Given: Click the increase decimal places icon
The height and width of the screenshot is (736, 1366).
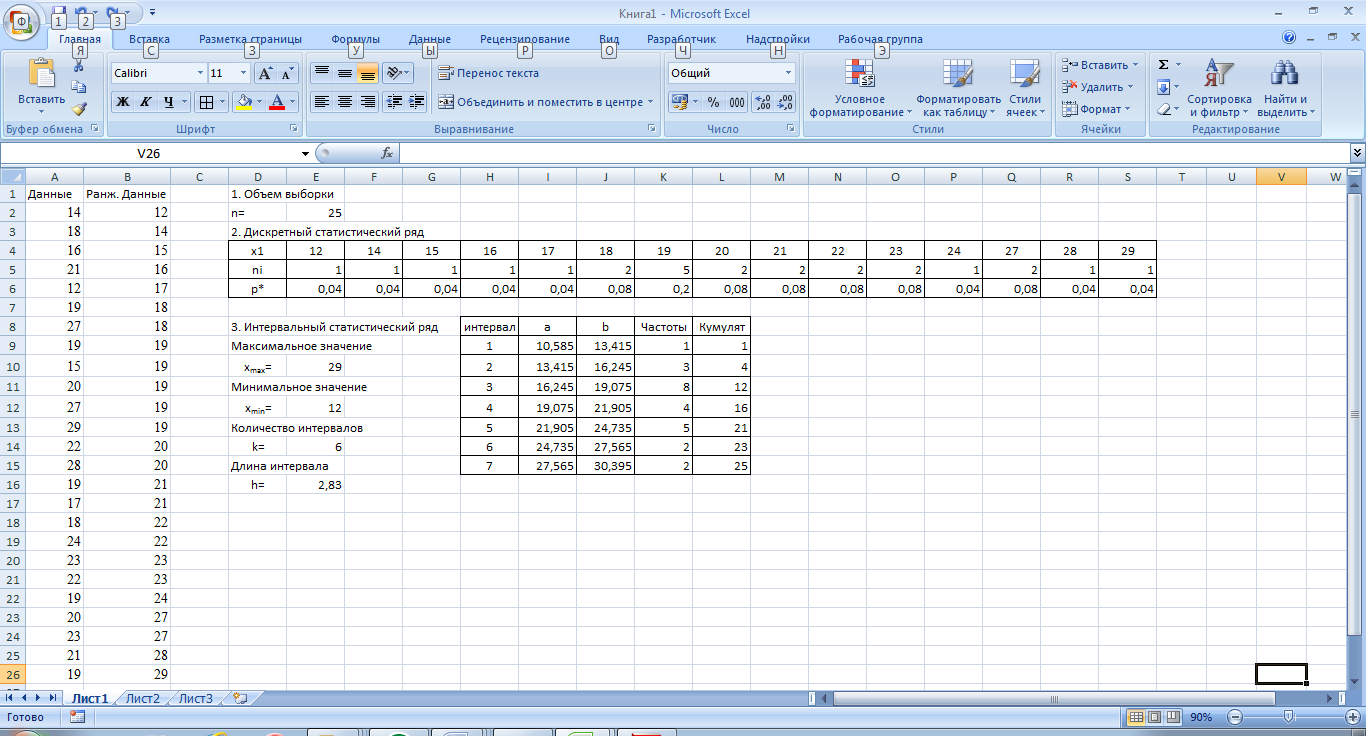Looking at the screenshot, I should pos(762,102).
